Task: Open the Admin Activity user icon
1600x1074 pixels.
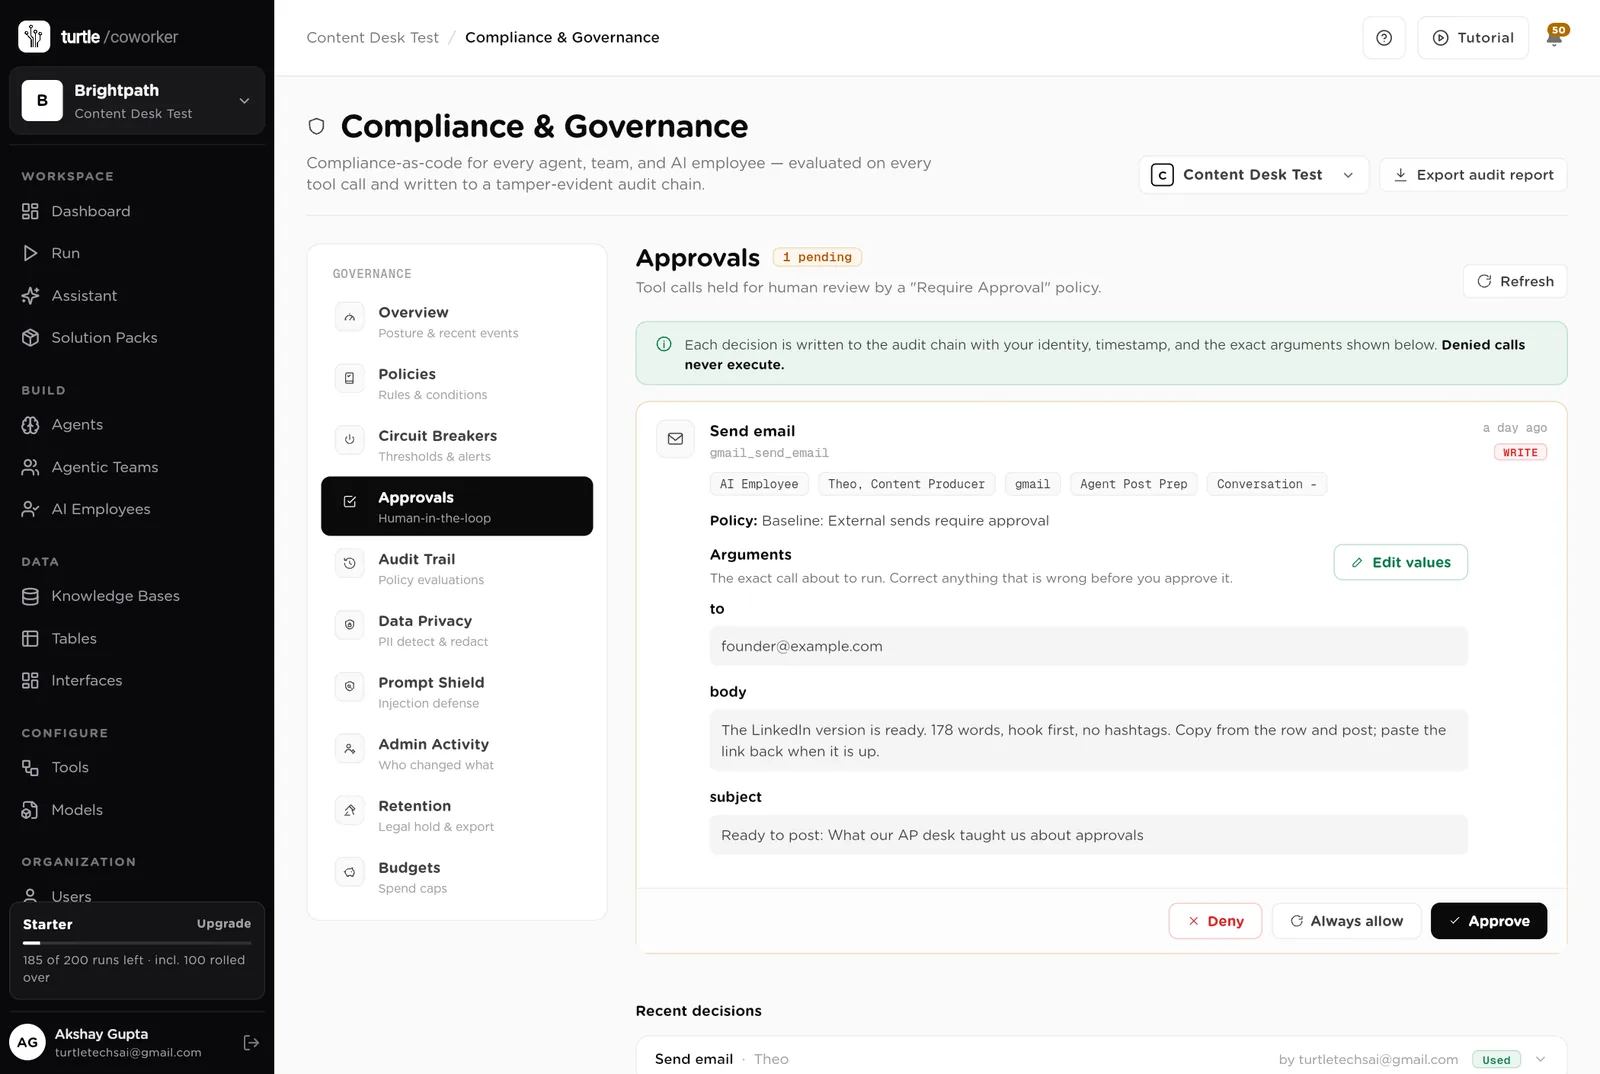Action: [x=349, y=748]
